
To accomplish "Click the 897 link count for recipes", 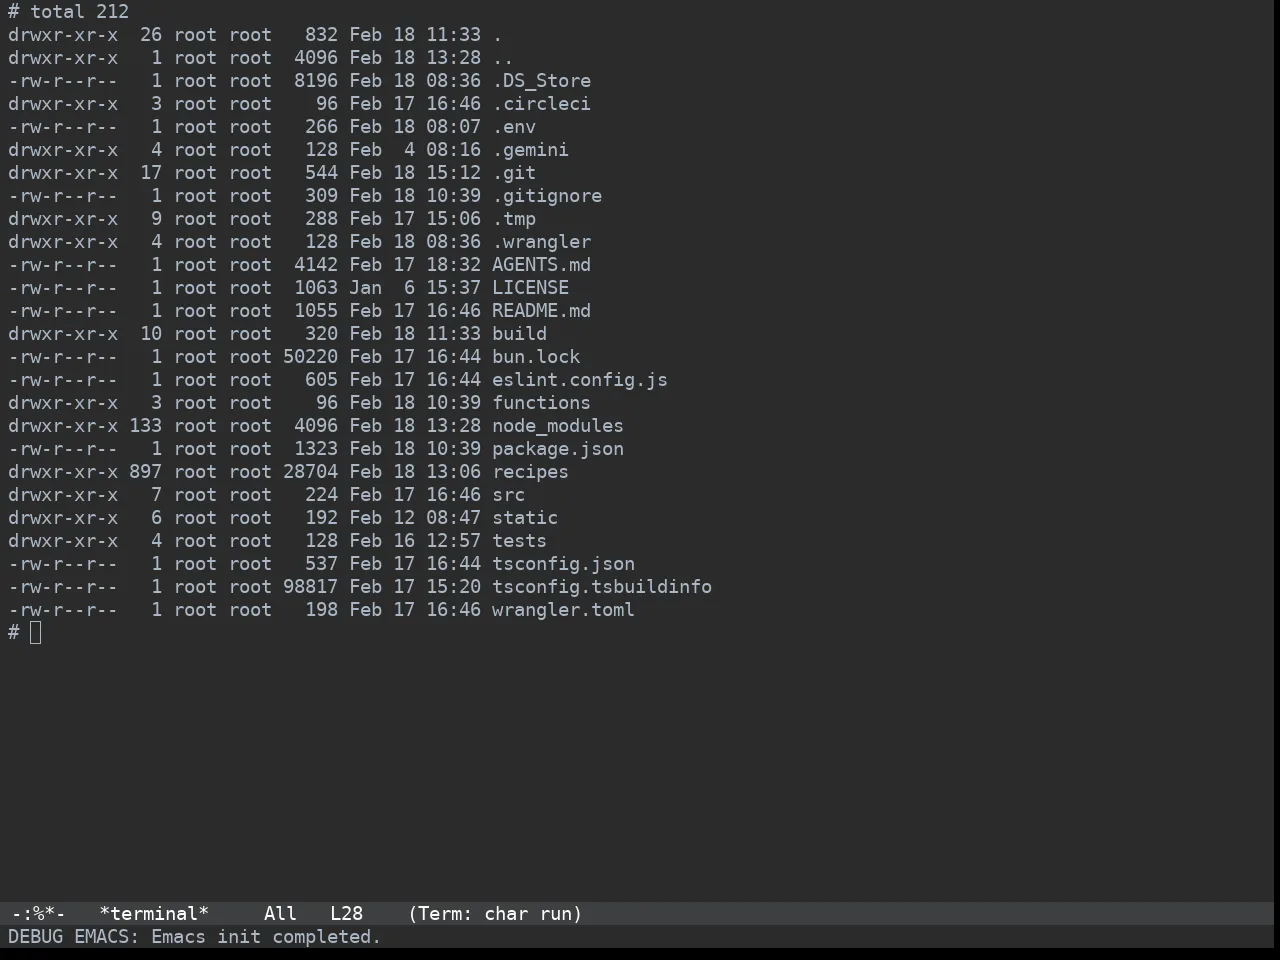I will (145, 472).
